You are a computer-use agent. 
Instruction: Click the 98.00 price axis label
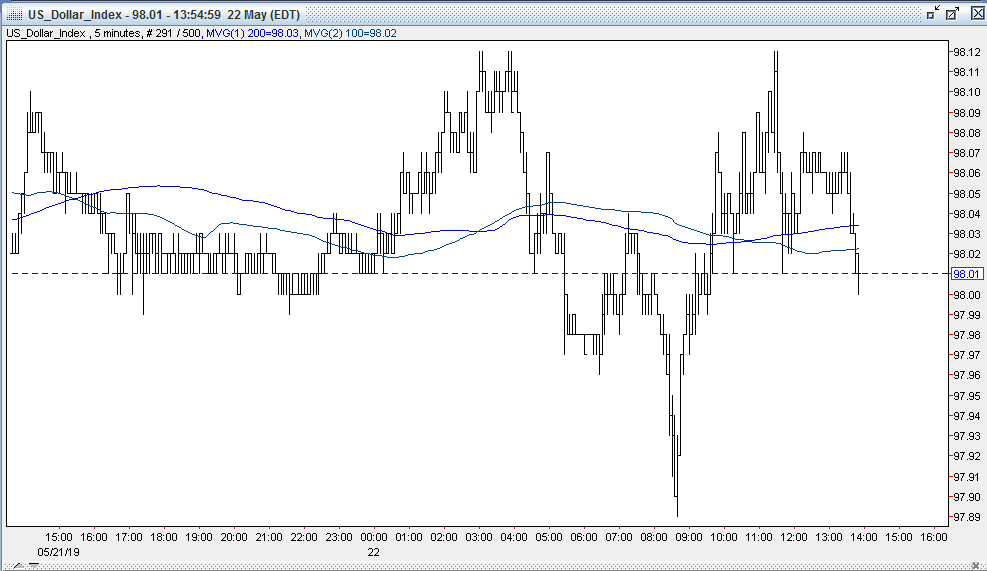(966, 295)
